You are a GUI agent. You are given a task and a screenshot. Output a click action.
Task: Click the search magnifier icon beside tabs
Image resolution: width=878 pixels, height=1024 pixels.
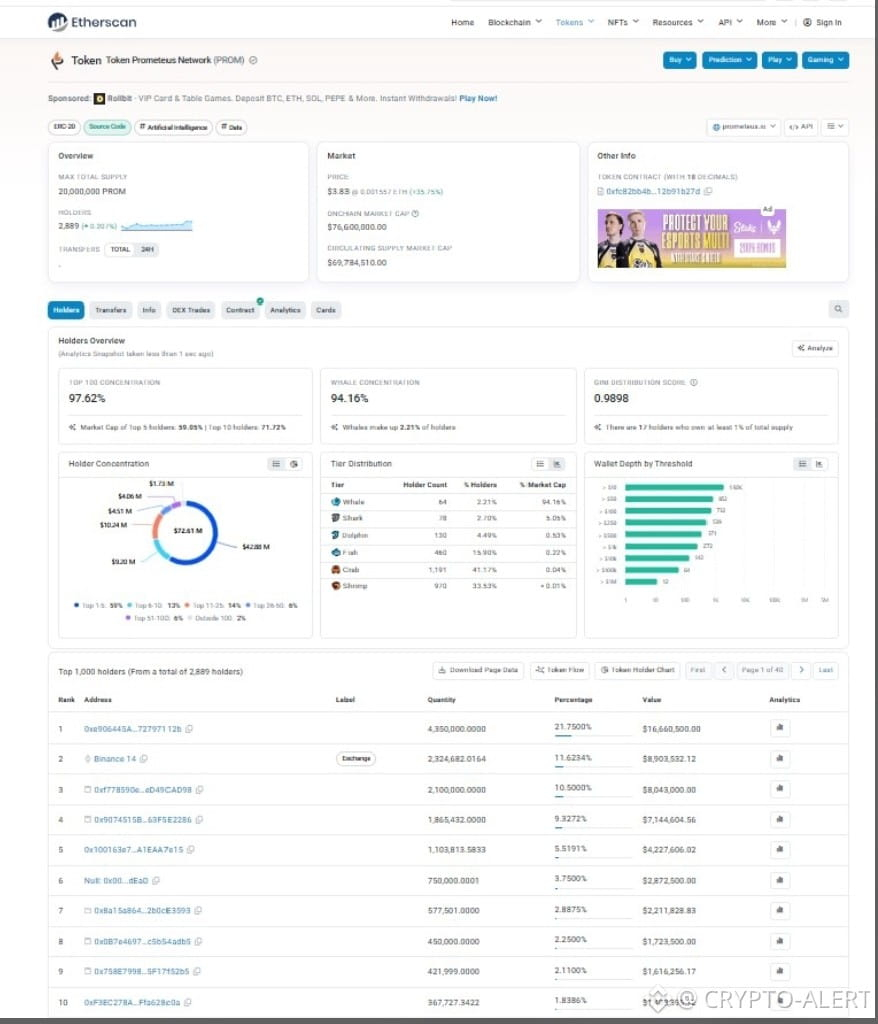[838, 309]
